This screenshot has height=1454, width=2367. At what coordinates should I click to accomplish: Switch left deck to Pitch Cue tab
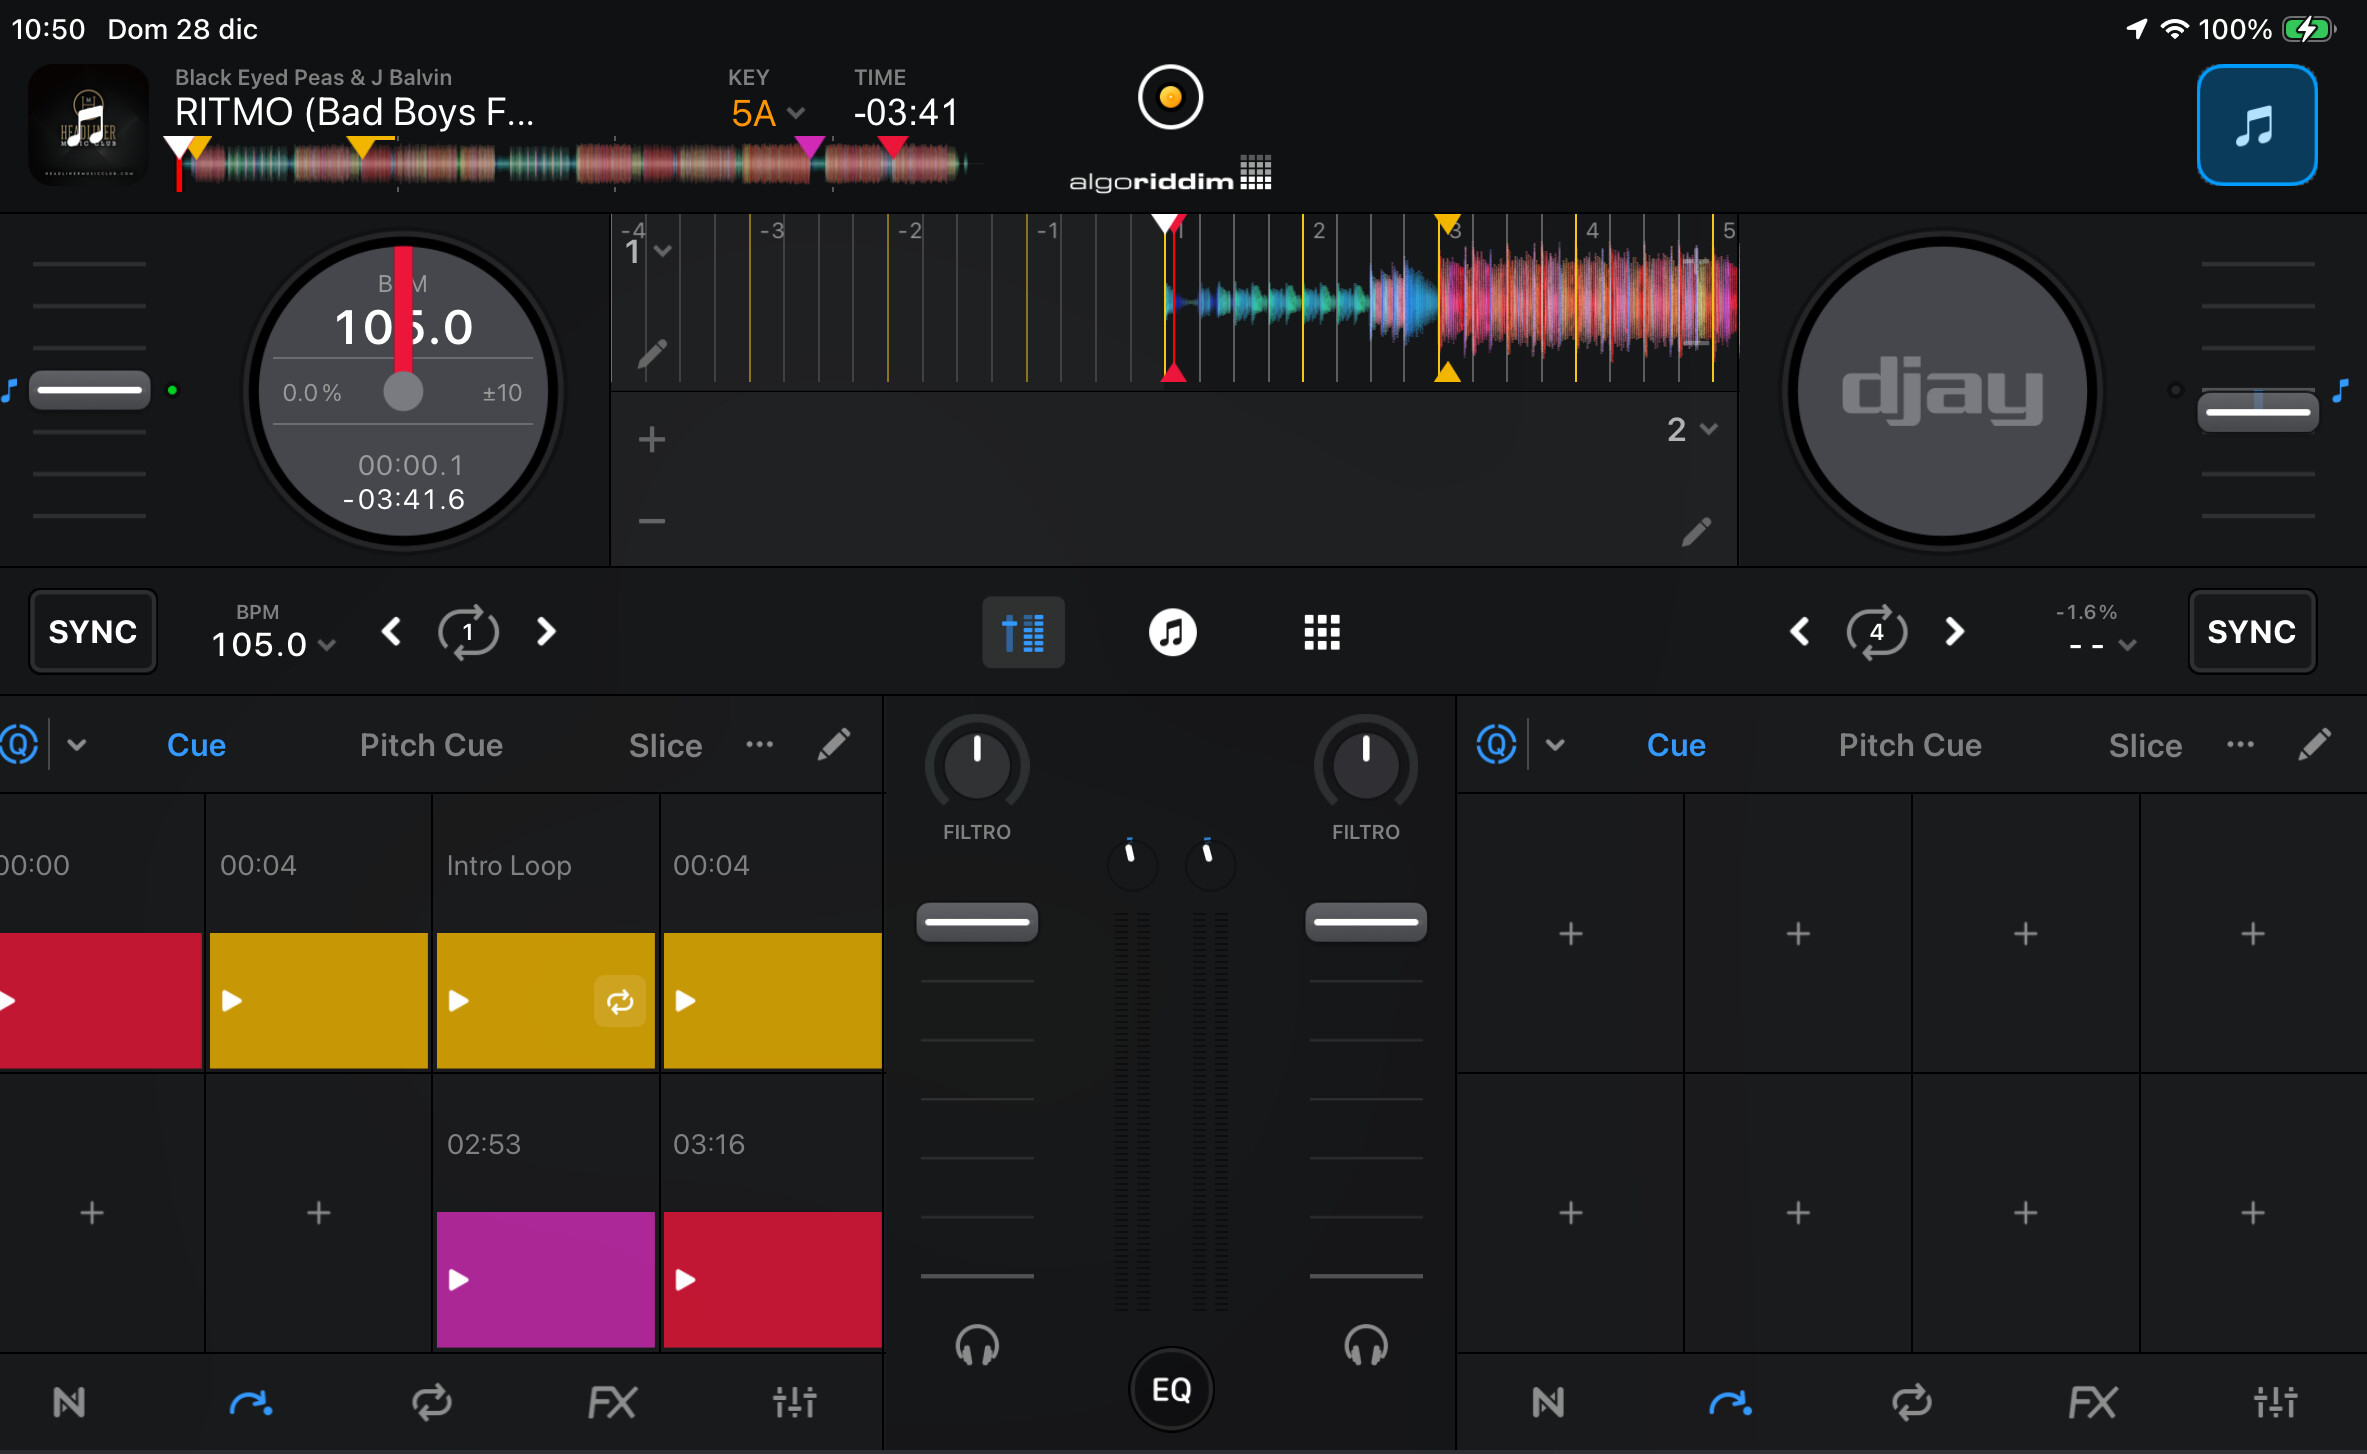tap(431, 745)
